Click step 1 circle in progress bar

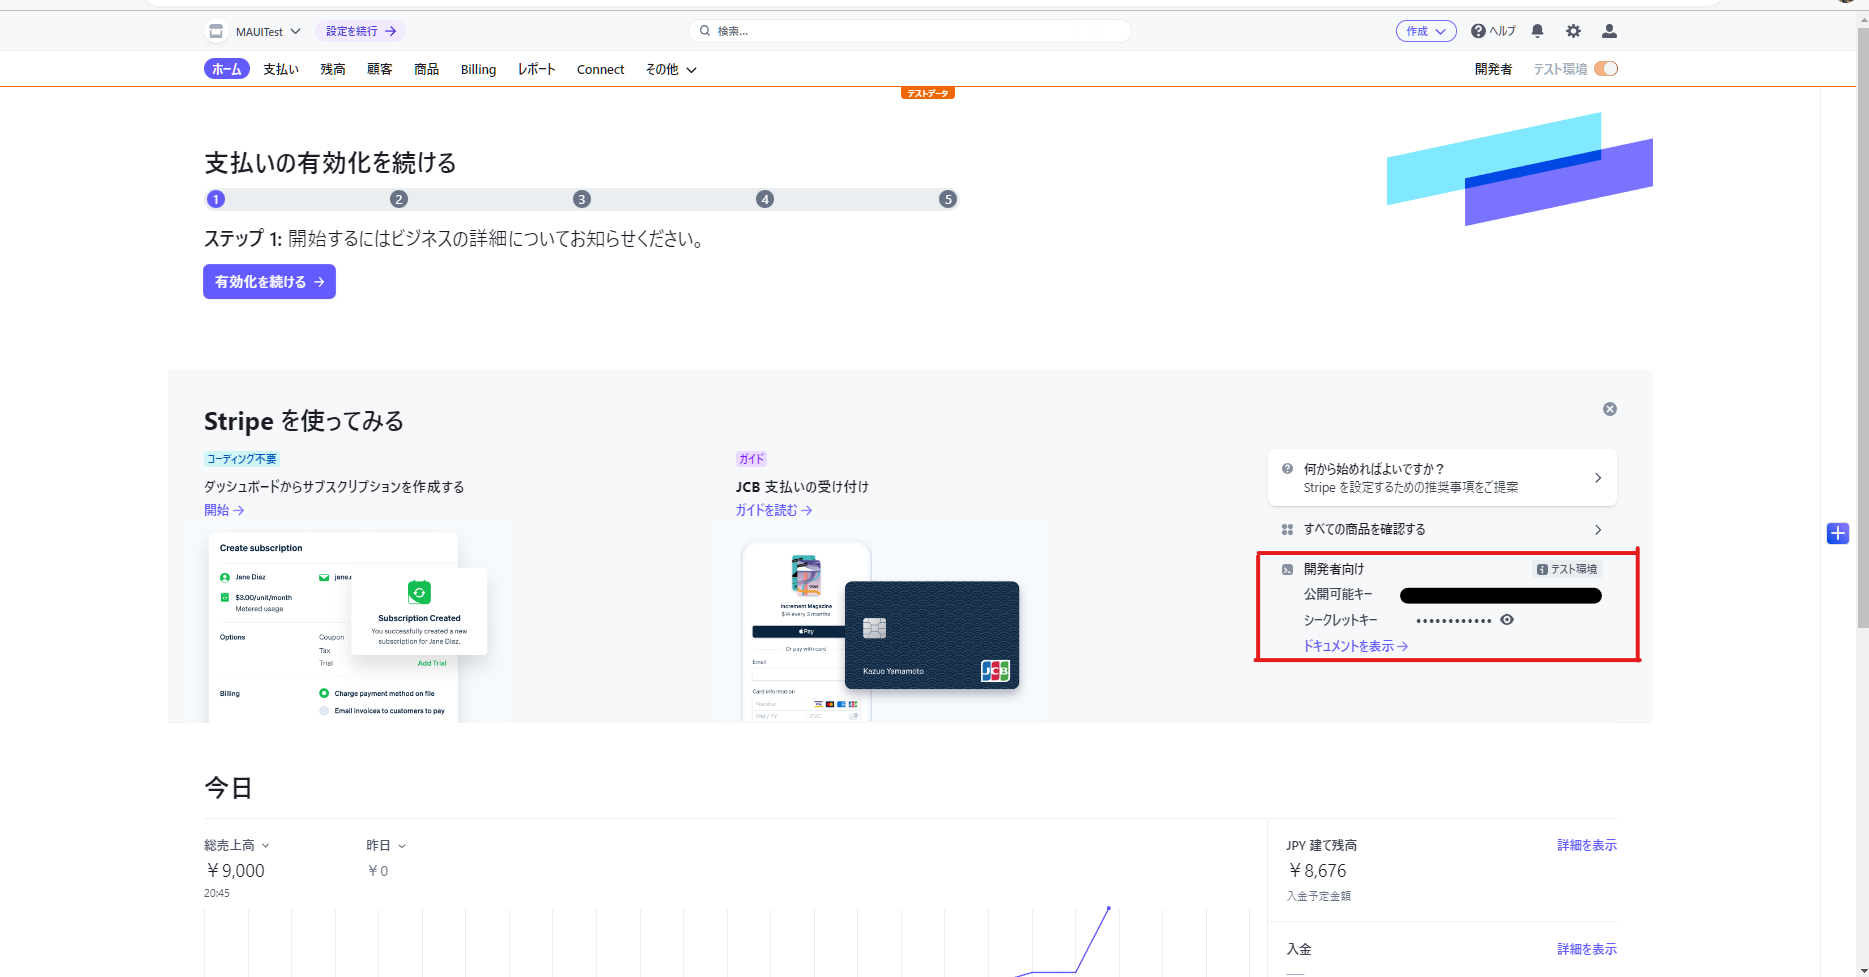[215, 199]
